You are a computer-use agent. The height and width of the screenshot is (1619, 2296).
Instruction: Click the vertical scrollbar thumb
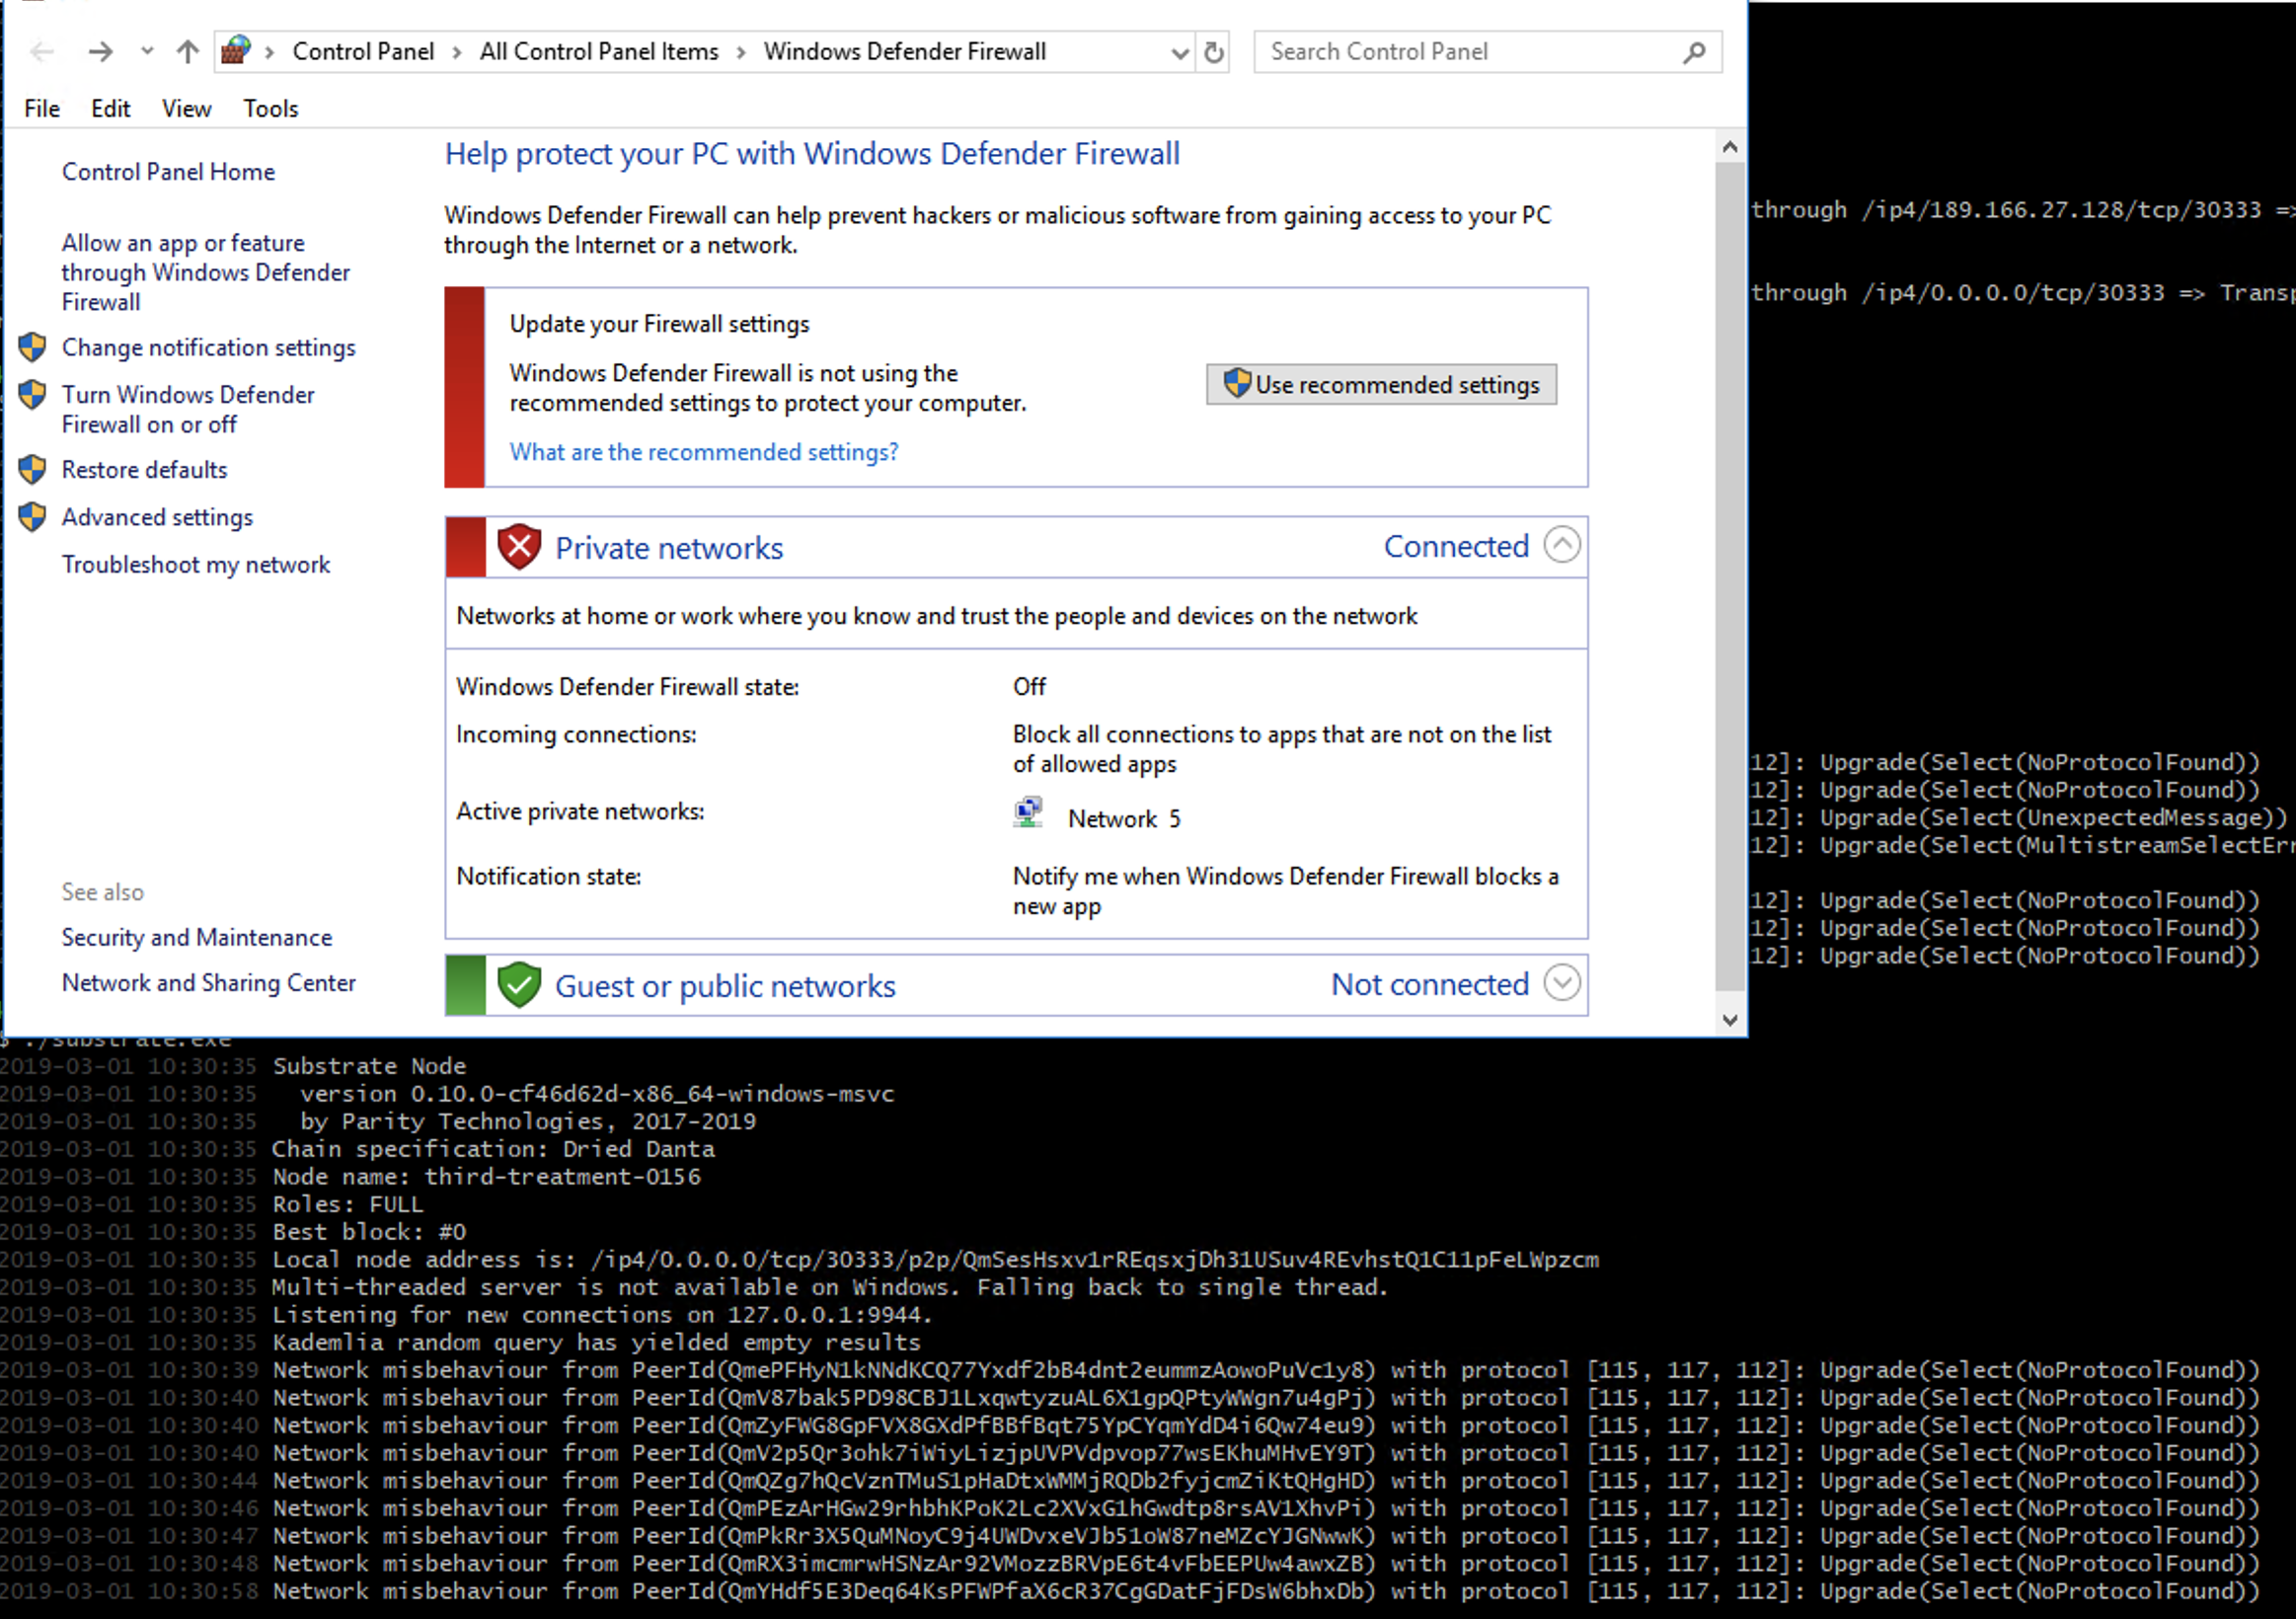coord(1730,577)
